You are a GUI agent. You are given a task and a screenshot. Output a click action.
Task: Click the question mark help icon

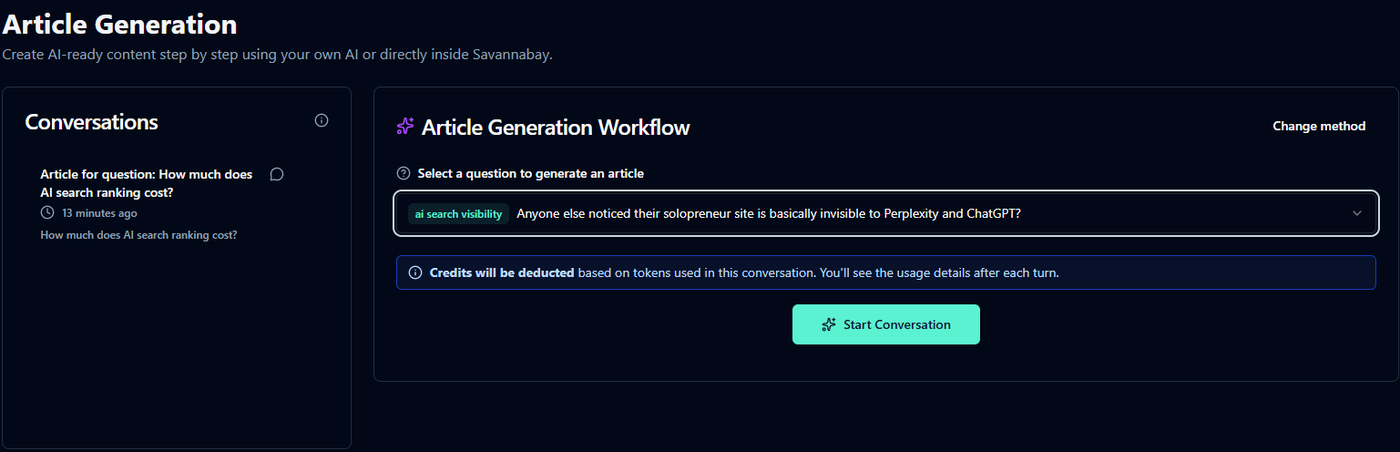(x=404, y=173)
